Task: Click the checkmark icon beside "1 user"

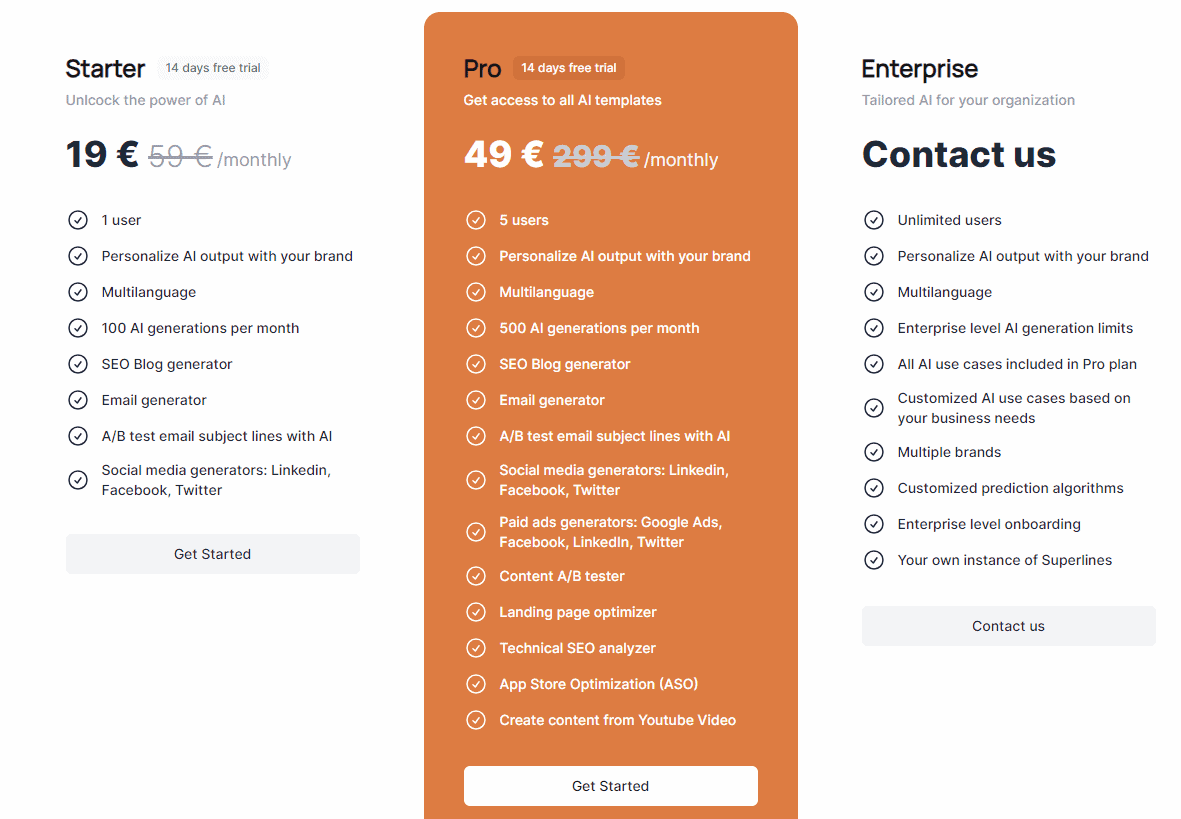Action: [x=78, y=220]
